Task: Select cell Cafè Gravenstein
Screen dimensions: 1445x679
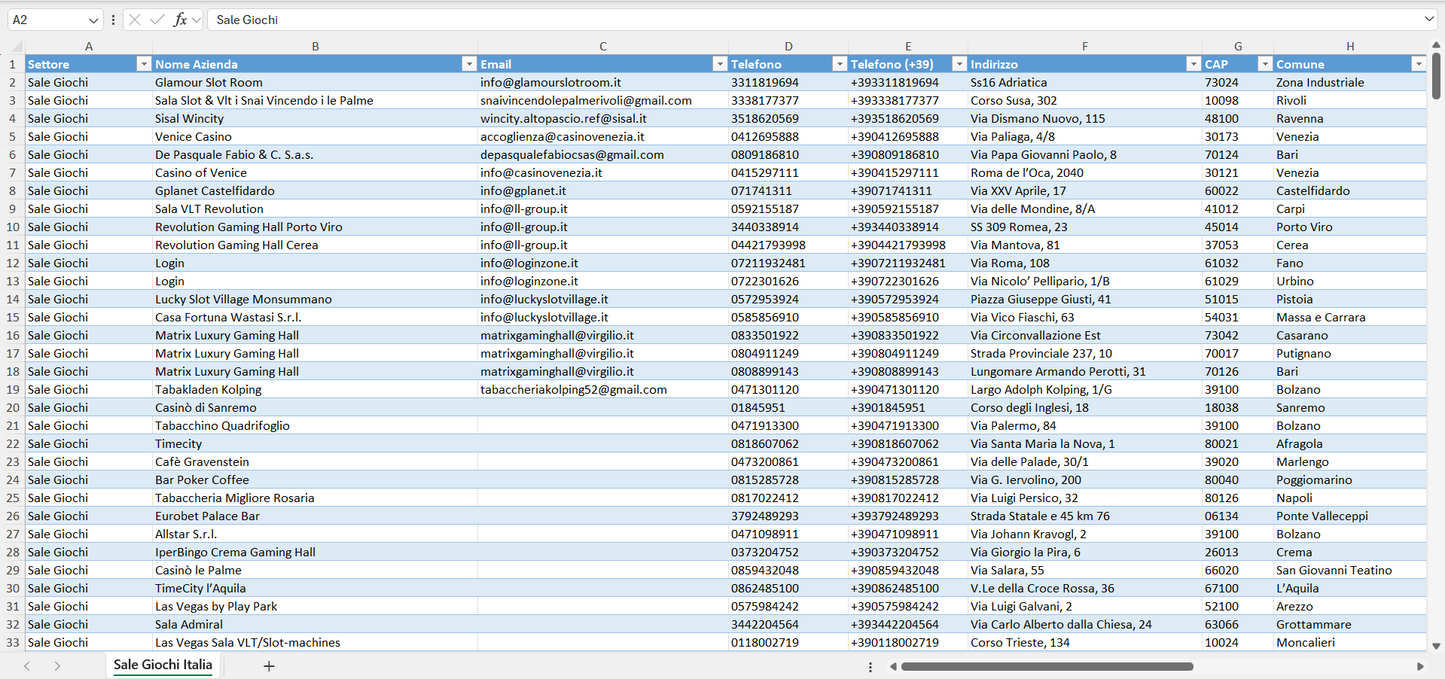Action: 315,462
